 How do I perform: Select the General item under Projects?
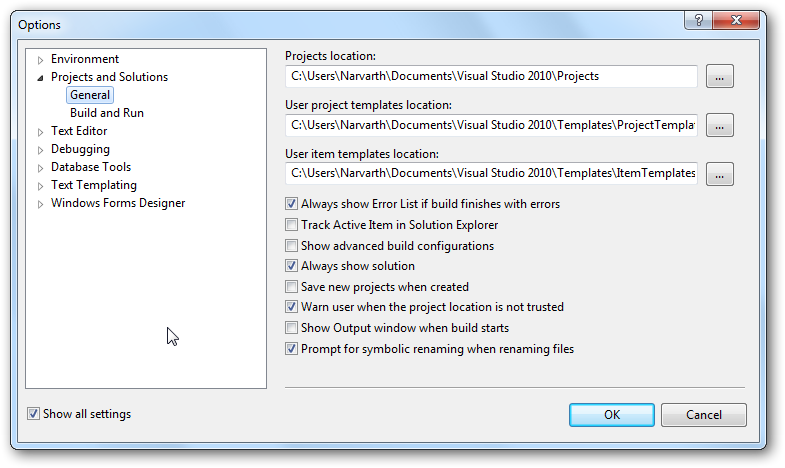[x=90, y=95]
